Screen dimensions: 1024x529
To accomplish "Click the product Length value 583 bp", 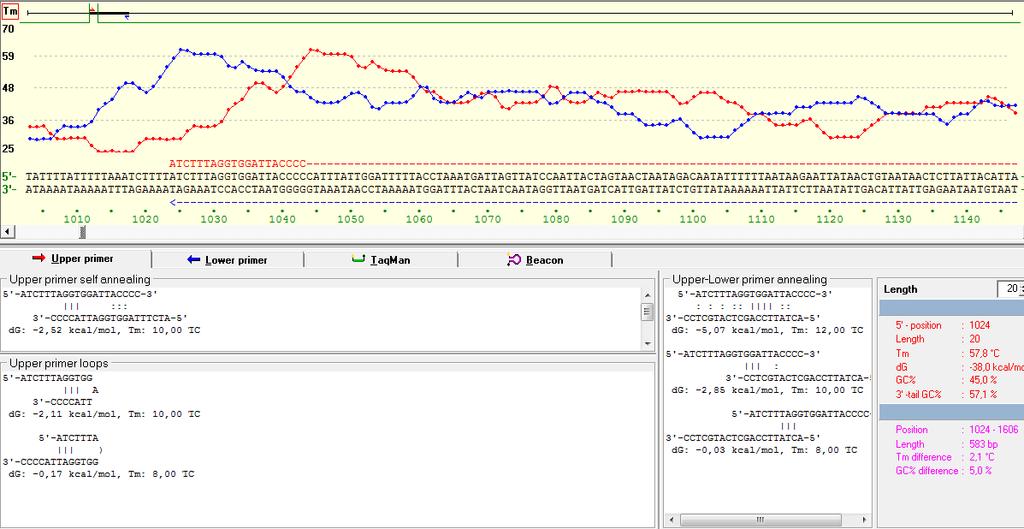I will (984, 444).
